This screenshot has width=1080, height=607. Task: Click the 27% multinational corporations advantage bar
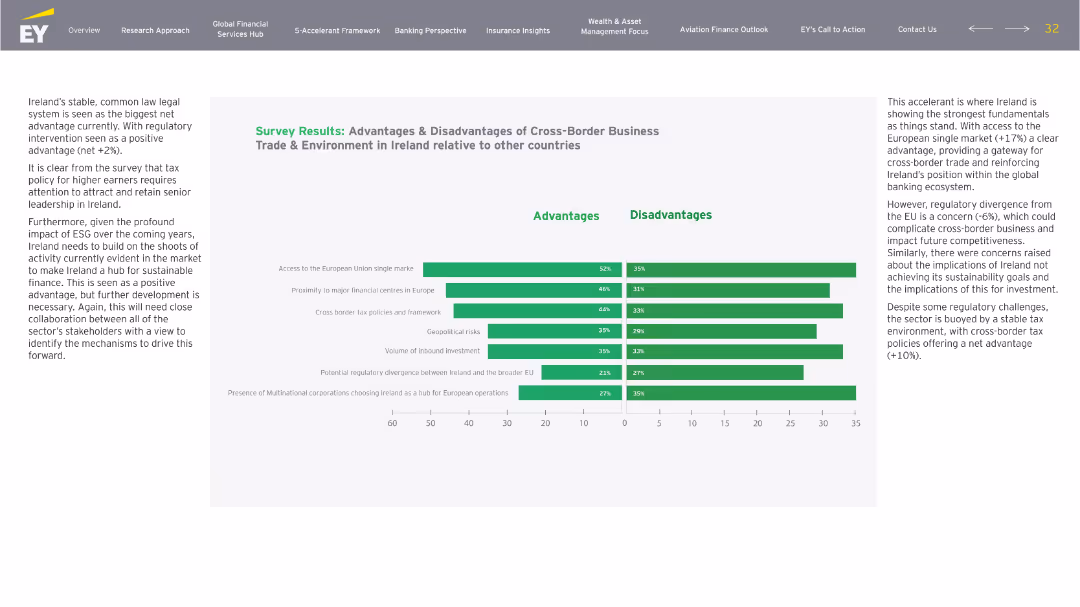[570, 393]
